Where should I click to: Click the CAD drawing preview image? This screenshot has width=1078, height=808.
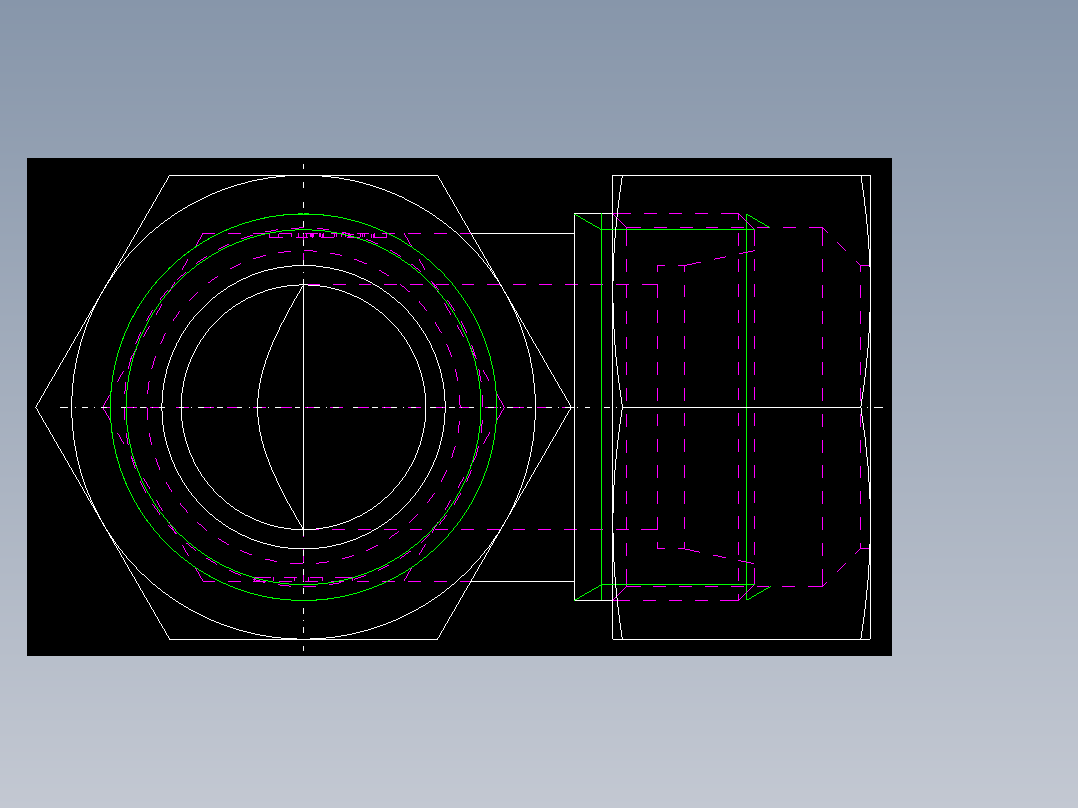459,406
